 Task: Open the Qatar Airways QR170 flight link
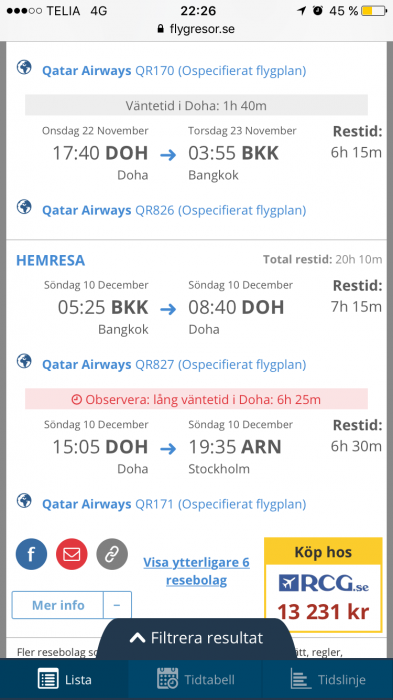pos(174,71)
